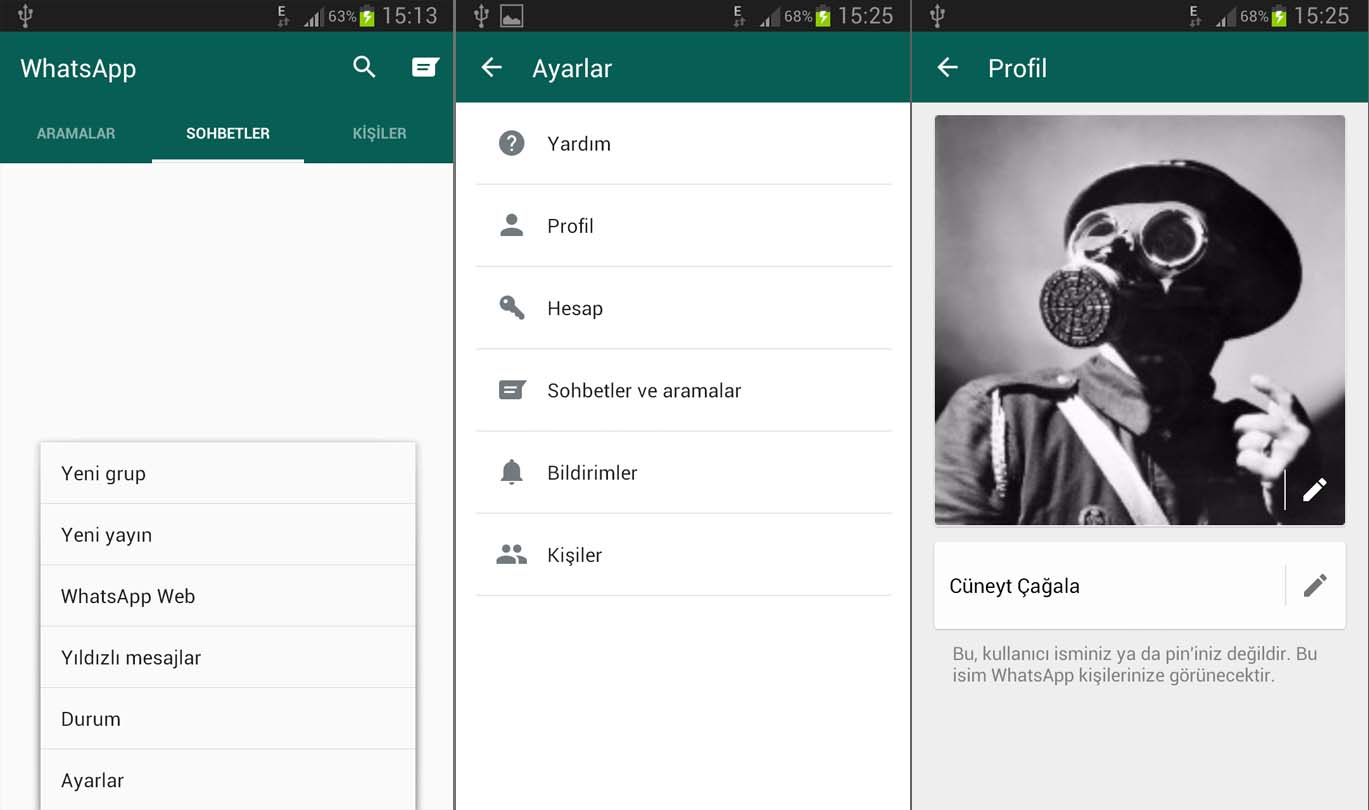Tap the bell icon for Bildirimler
Image resolution: width=1369 pixels, height=810 pixels.
point(511,473)
